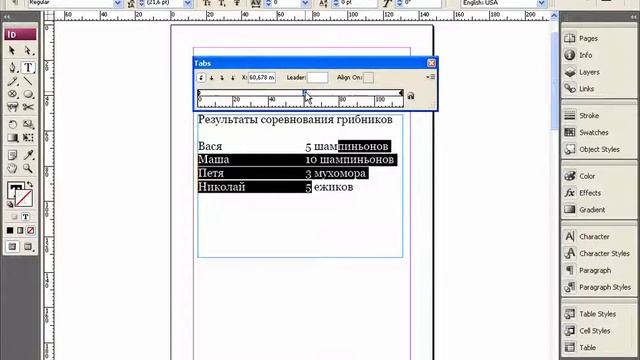Select the Type tool
Screen dimensions: 640x360
(28, 67)
